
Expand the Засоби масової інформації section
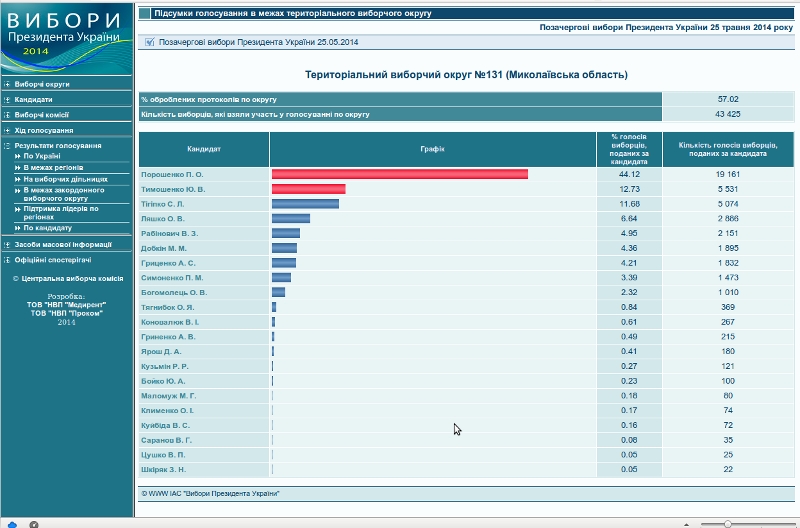point(7,244)
